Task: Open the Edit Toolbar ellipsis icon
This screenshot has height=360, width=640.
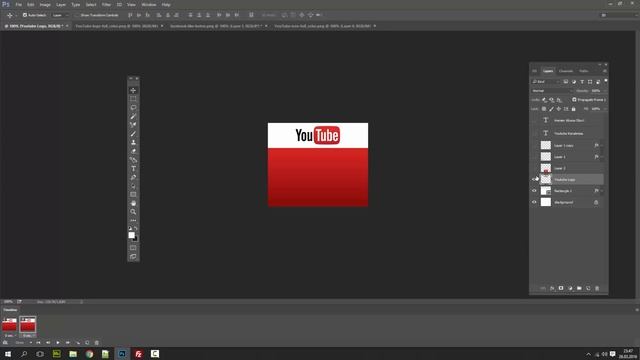Action: 133,220
